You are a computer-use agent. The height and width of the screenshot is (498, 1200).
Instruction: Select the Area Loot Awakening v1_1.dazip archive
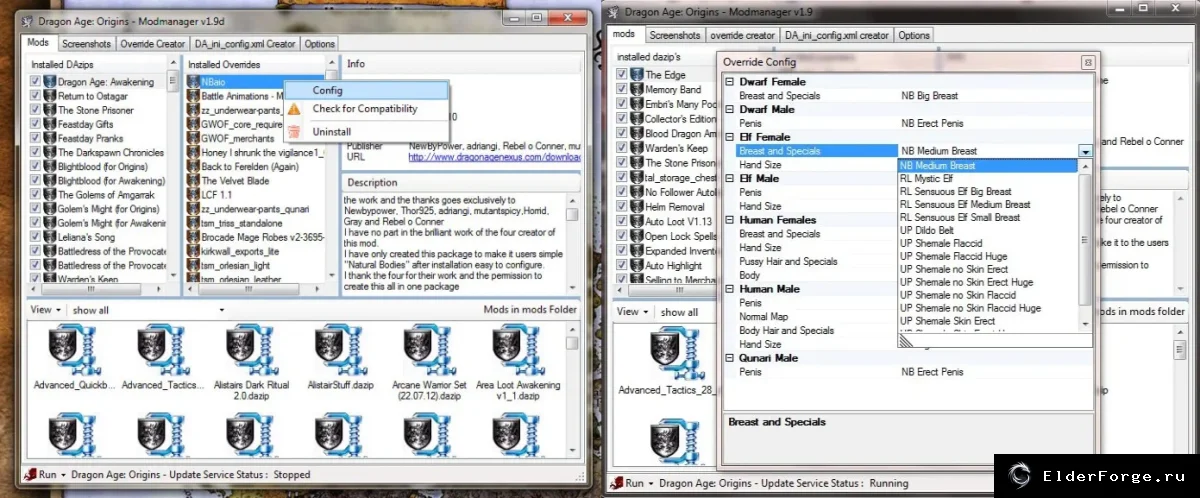519,349
